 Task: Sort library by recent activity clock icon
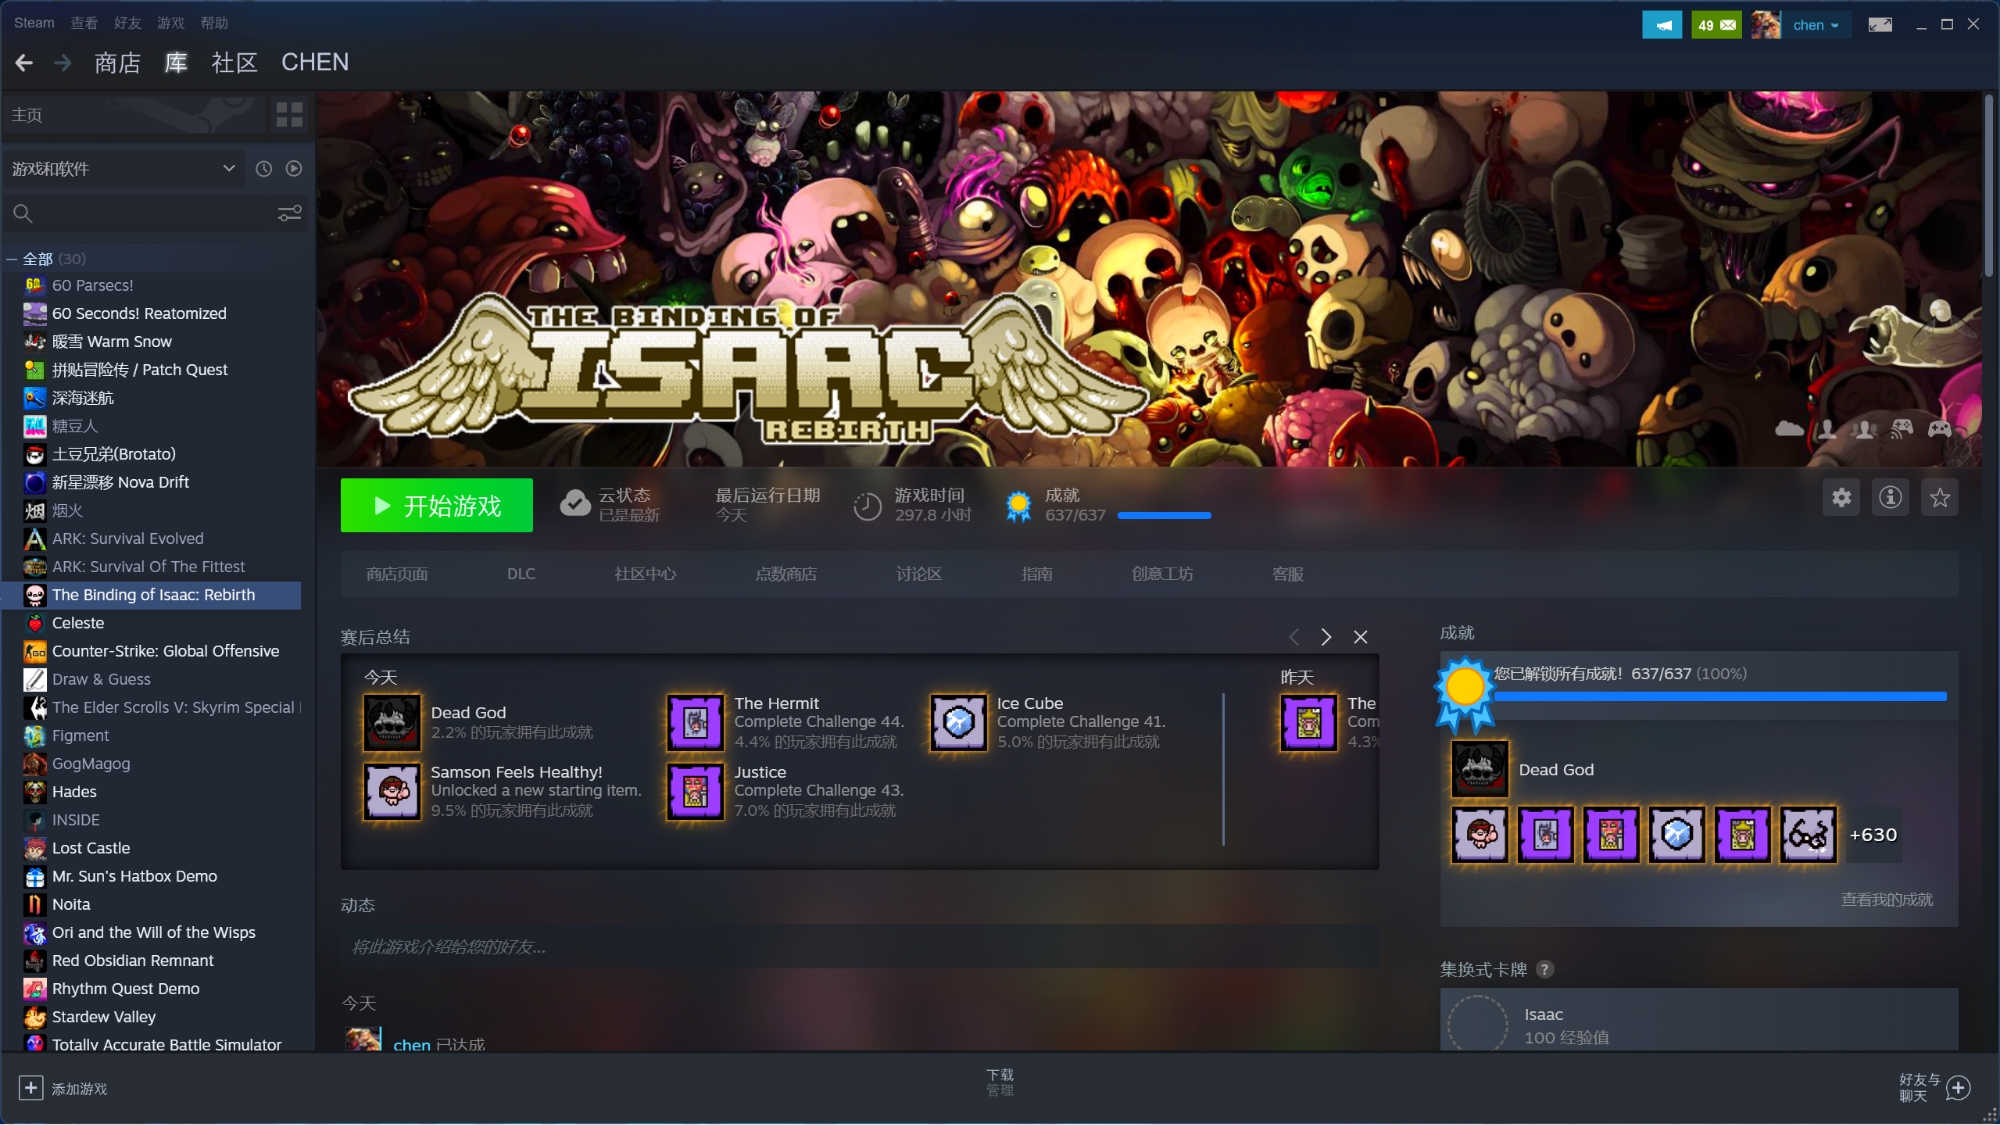(x=264, y=169)
